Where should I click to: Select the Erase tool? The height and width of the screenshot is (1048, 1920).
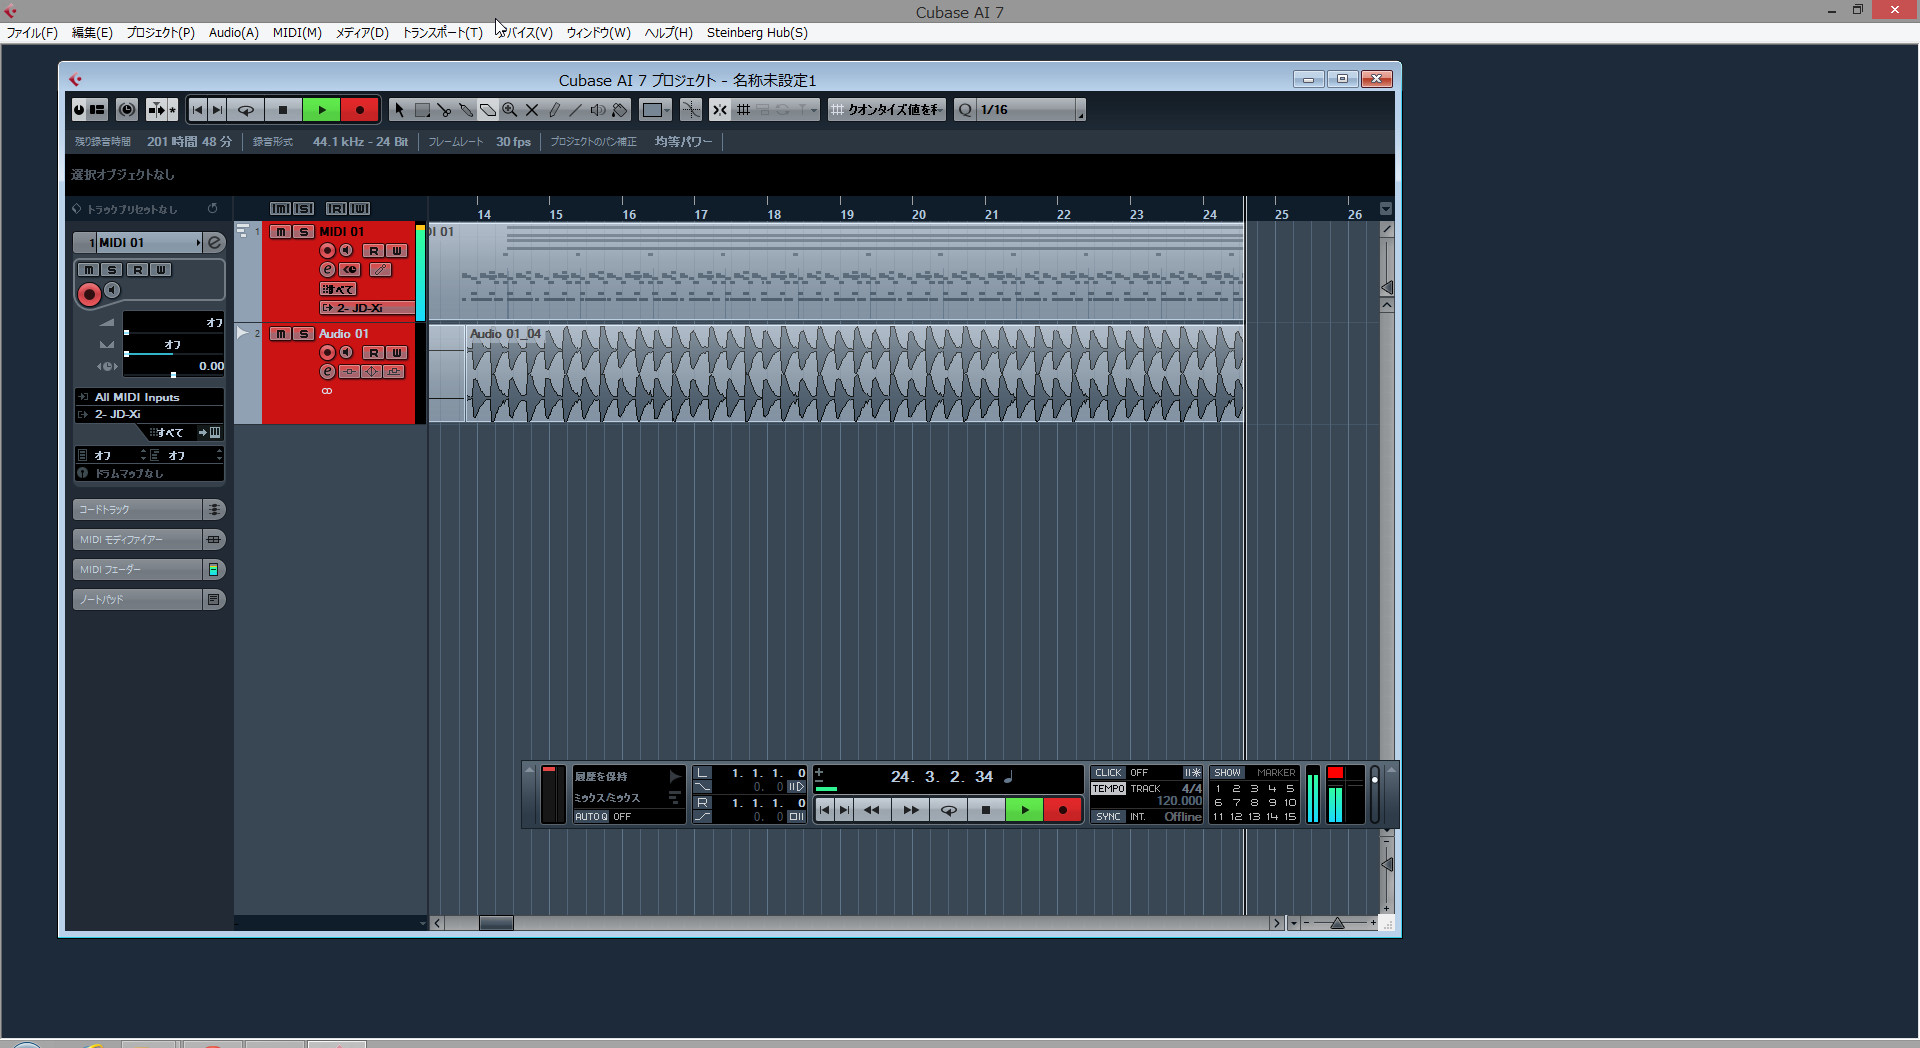click(x=488, y=110)
